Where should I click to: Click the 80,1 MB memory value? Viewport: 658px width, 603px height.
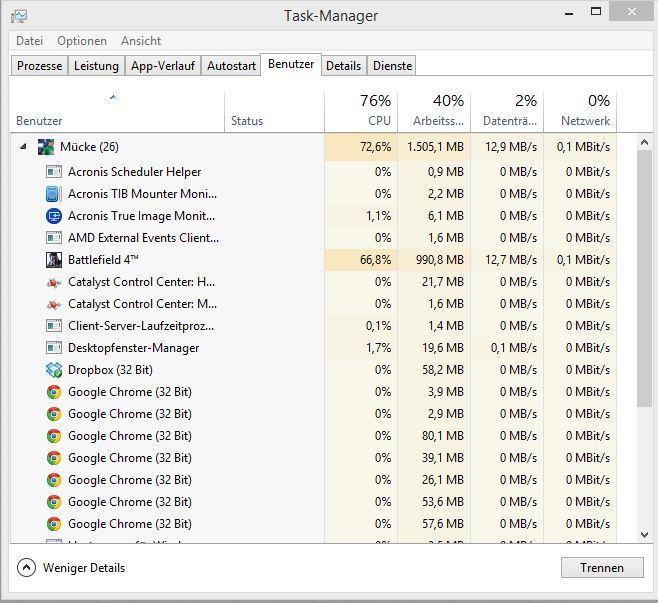tap(443, 436)
